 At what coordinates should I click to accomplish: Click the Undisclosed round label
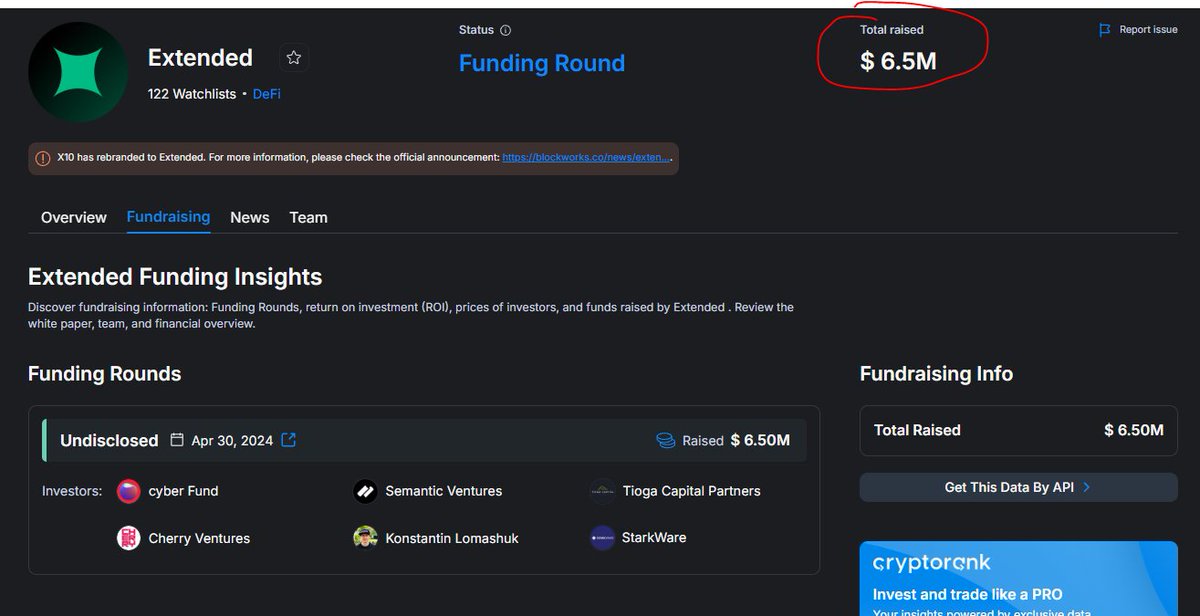(109, 440)
